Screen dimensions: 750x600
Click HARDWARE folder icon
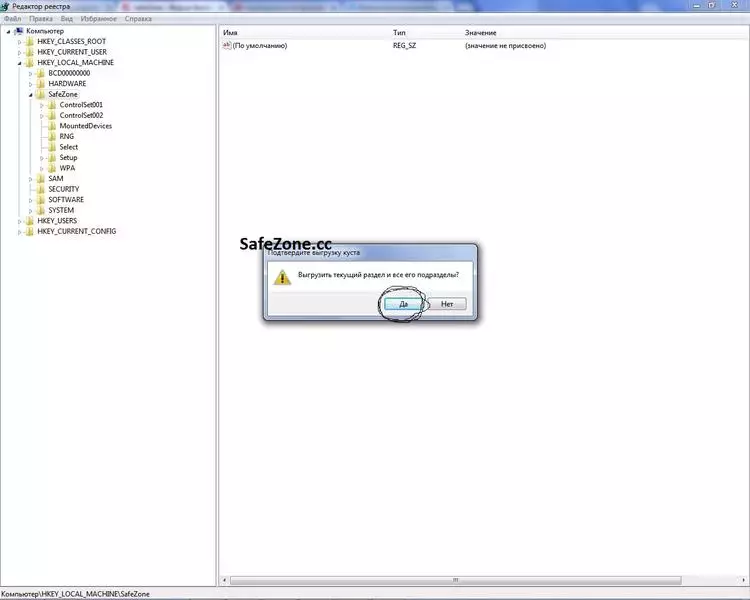pyautogui.click(x=41, y=84)
